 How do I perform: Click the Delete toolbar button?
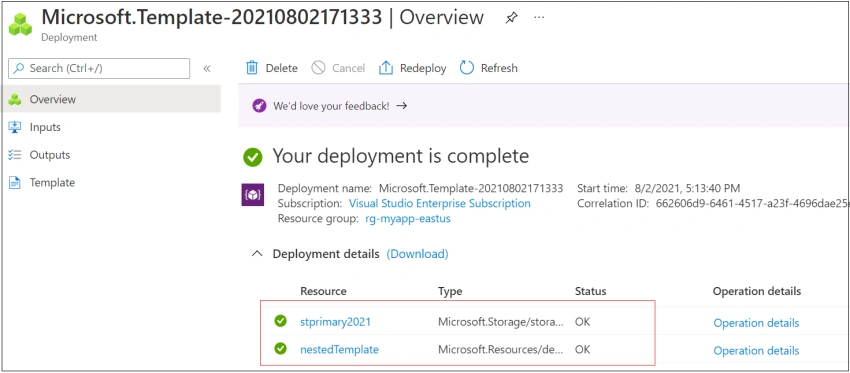click(272, 68)
